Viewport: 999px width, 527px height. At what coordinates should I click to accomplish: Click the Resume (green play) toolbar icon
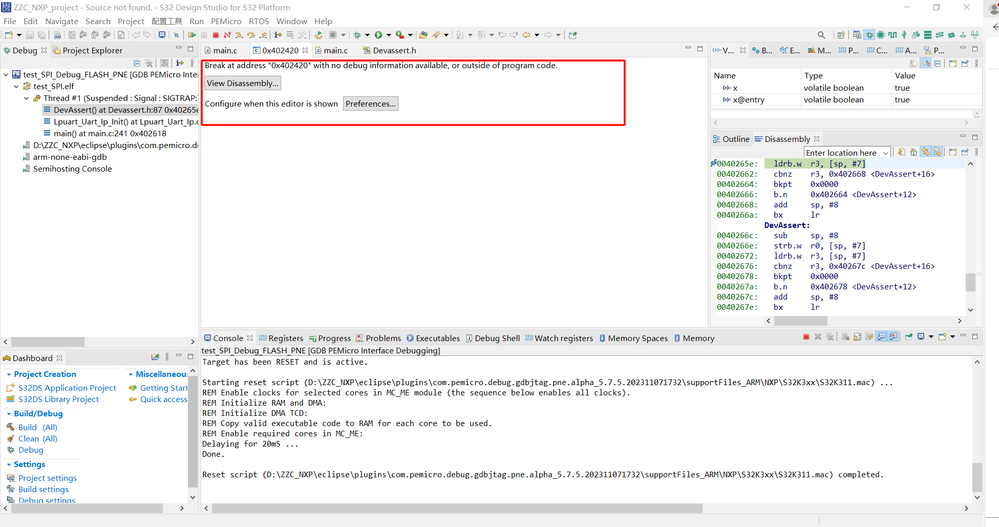(191, 35)
